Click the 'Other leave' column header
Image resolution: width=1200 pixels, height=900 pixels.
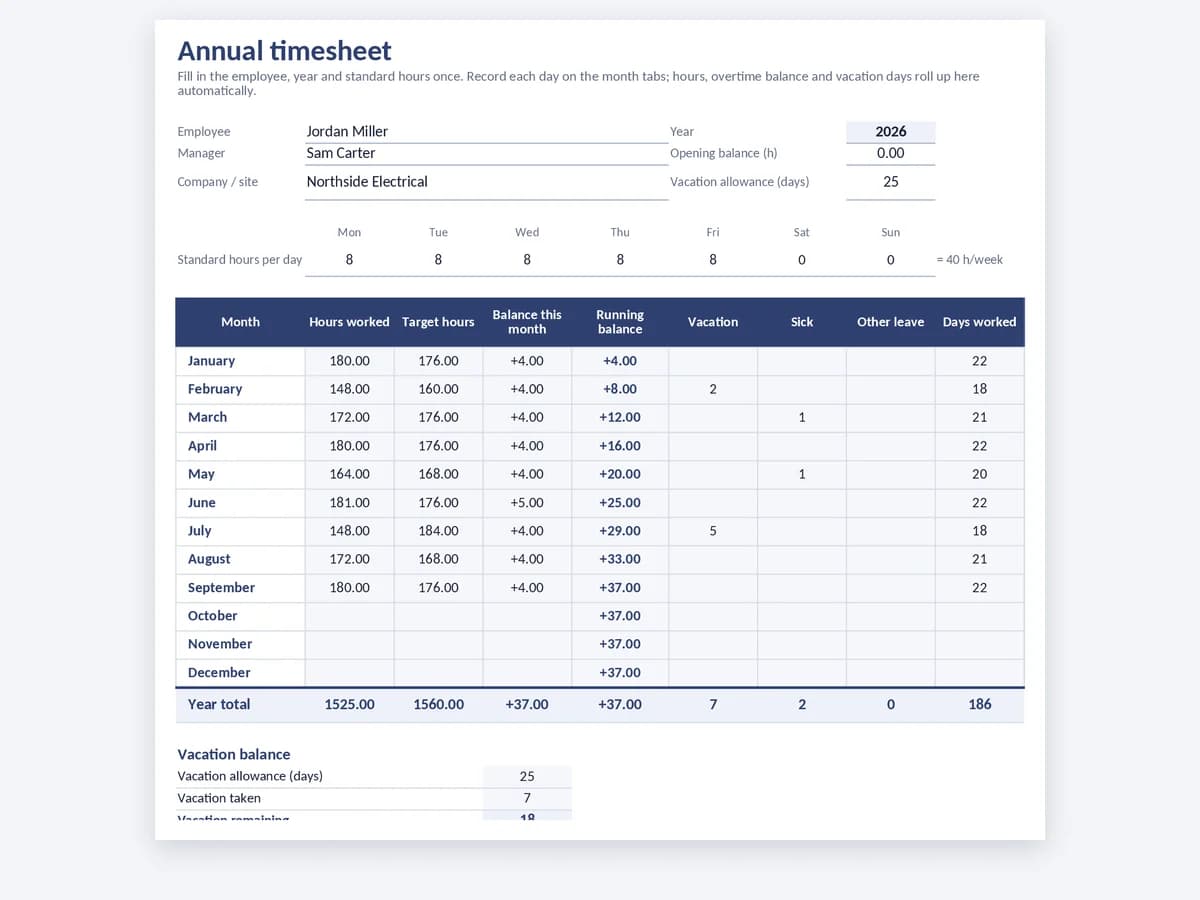(x=890, y=322)
